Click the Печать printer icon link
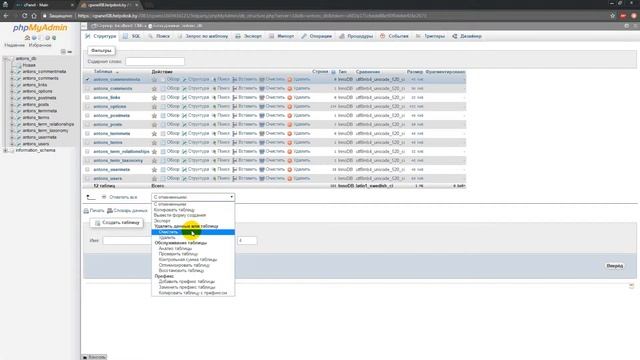640x360 pixels. click(94, 211)
